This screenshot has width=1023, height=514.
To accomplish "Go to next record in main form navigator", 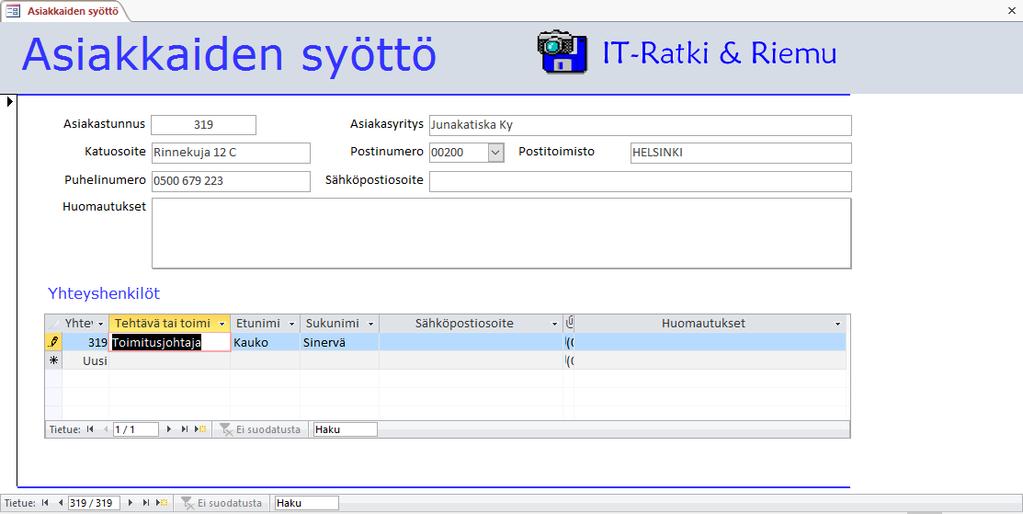I will (130, 503).
